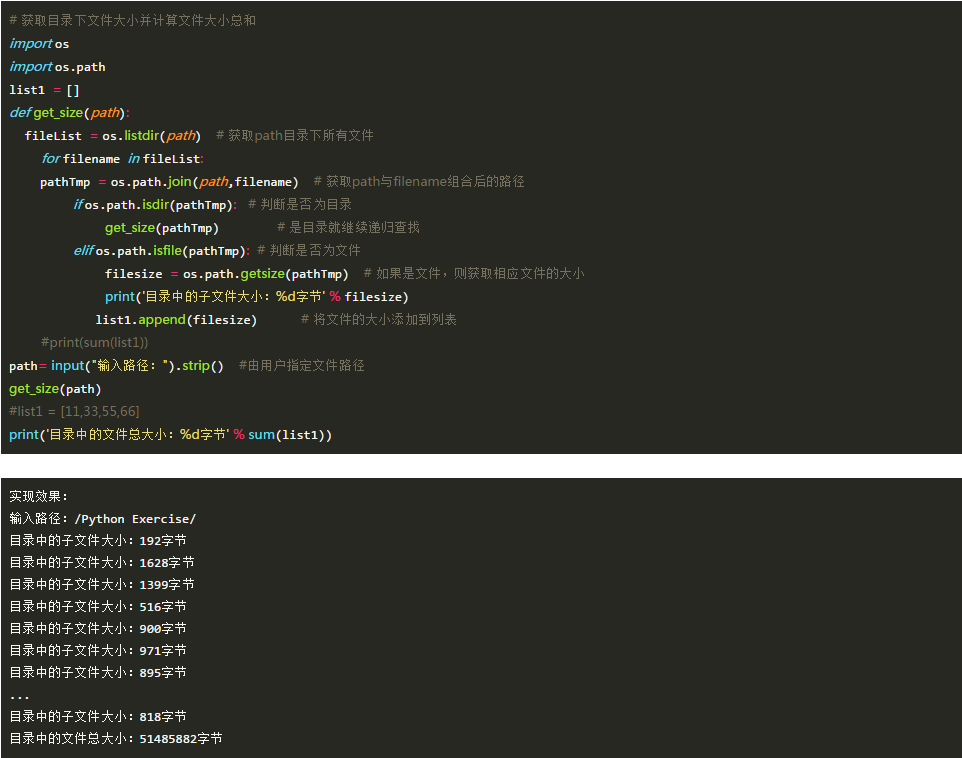Click the commented line '#list1 = [11,33,55,66]'
962x758 pixels.
(74, 411)
